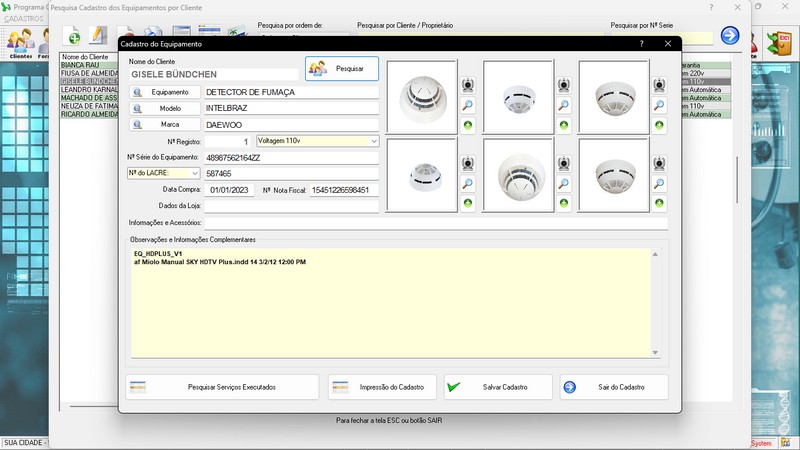This screenshot has height=450, width=800.
Task: Click webcam icon beside bottom-left detector photo
Action: [467, 164]
